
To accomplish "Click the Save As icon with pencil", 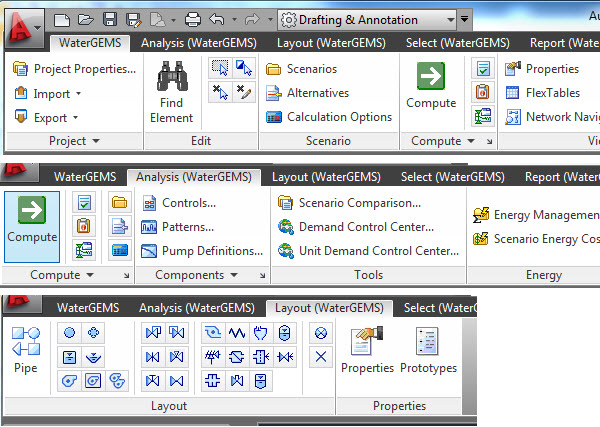I will click(134, 20).
